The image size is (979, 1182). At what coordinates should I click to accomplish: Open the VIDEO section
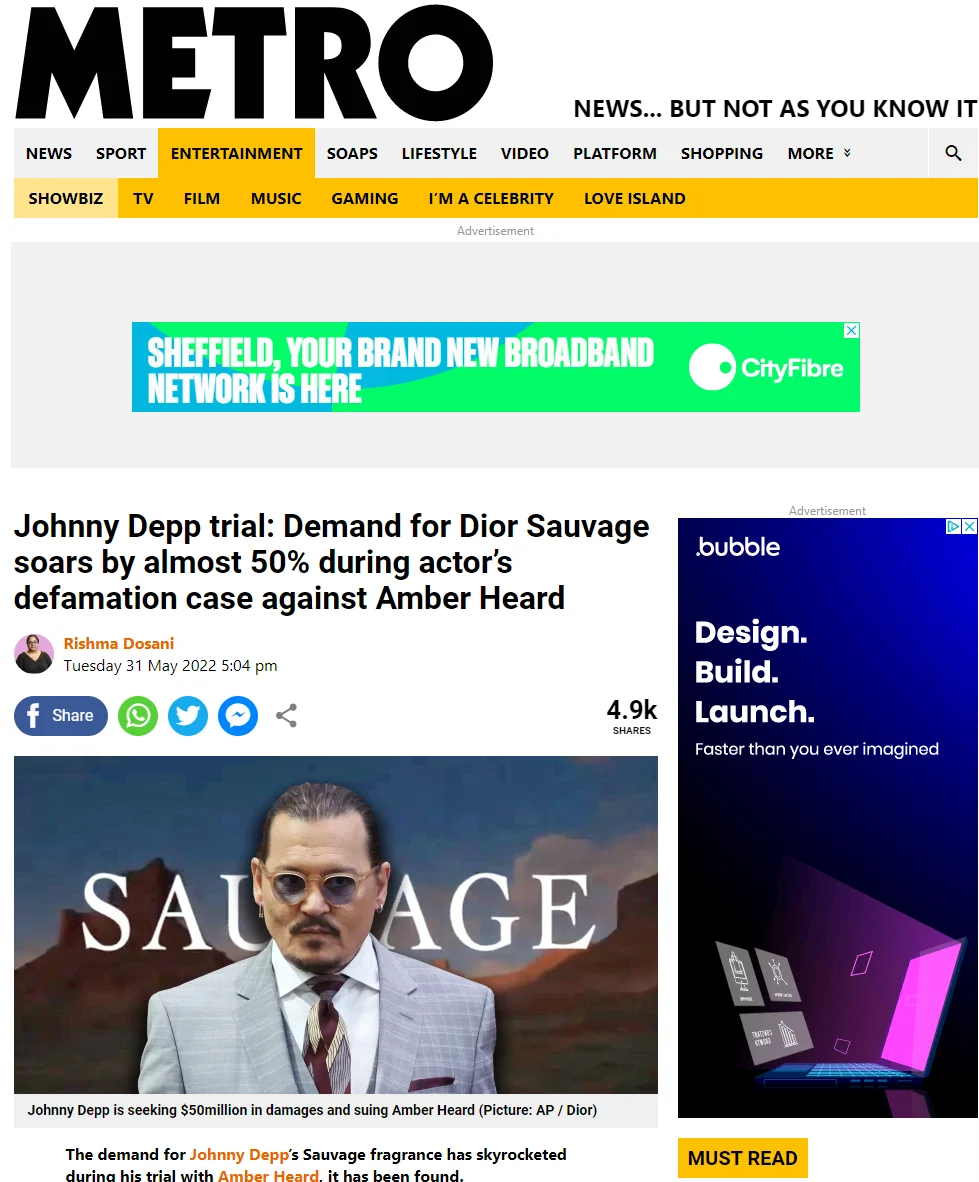525,153
